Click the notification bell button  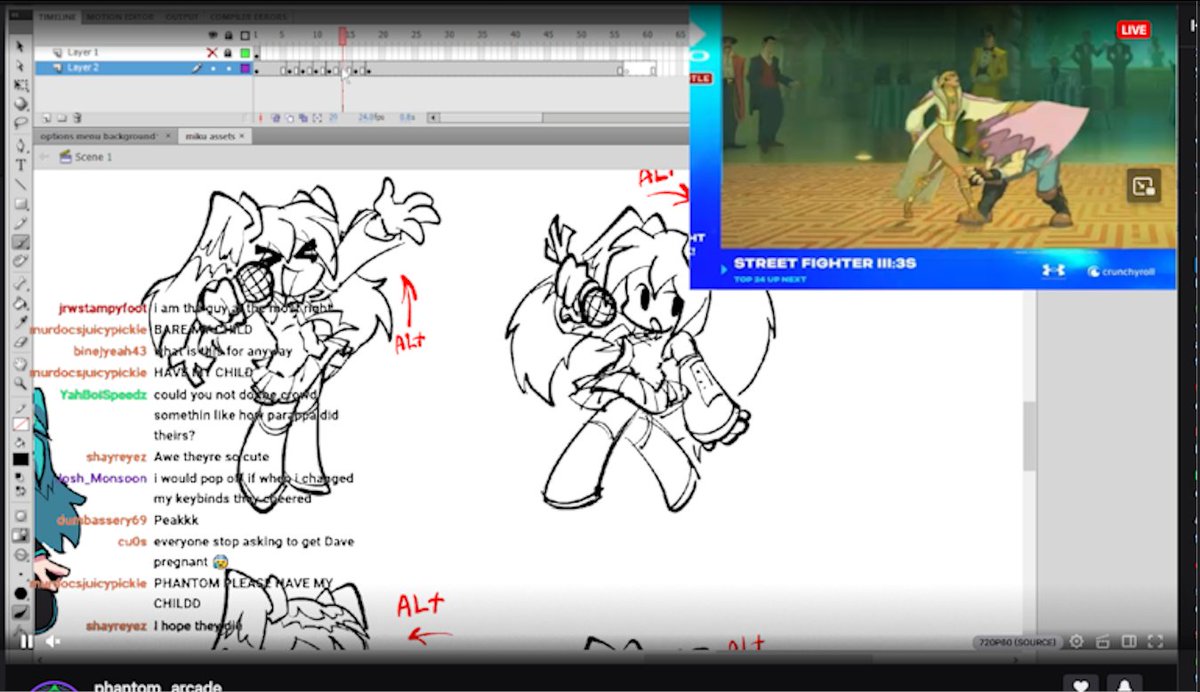pos(1125,684)
